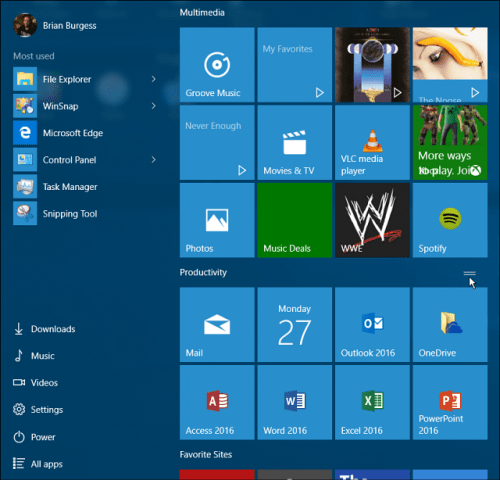Open the Groove Music tile

pos(217,65)
